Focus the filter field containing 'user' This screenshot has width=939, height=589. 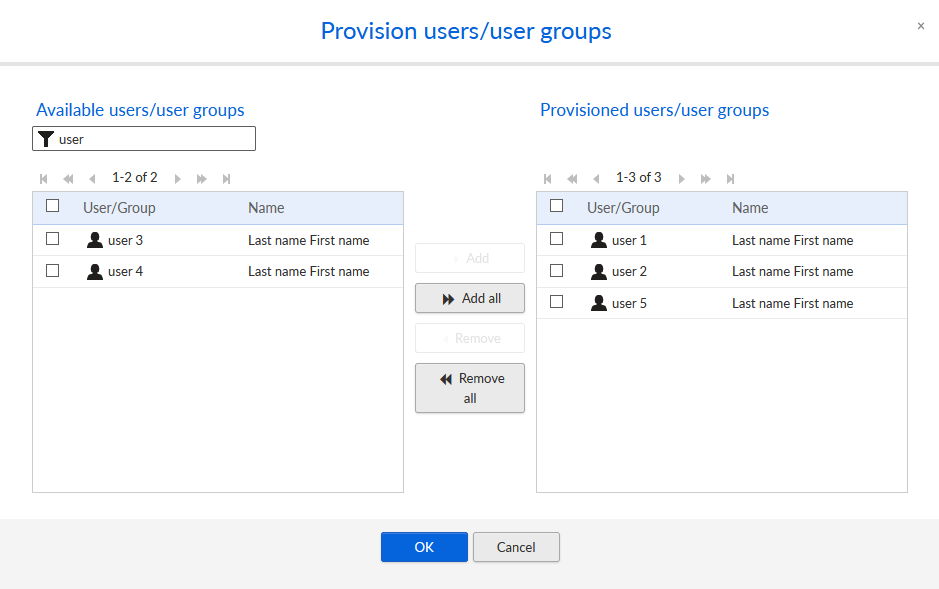[144, 139]
